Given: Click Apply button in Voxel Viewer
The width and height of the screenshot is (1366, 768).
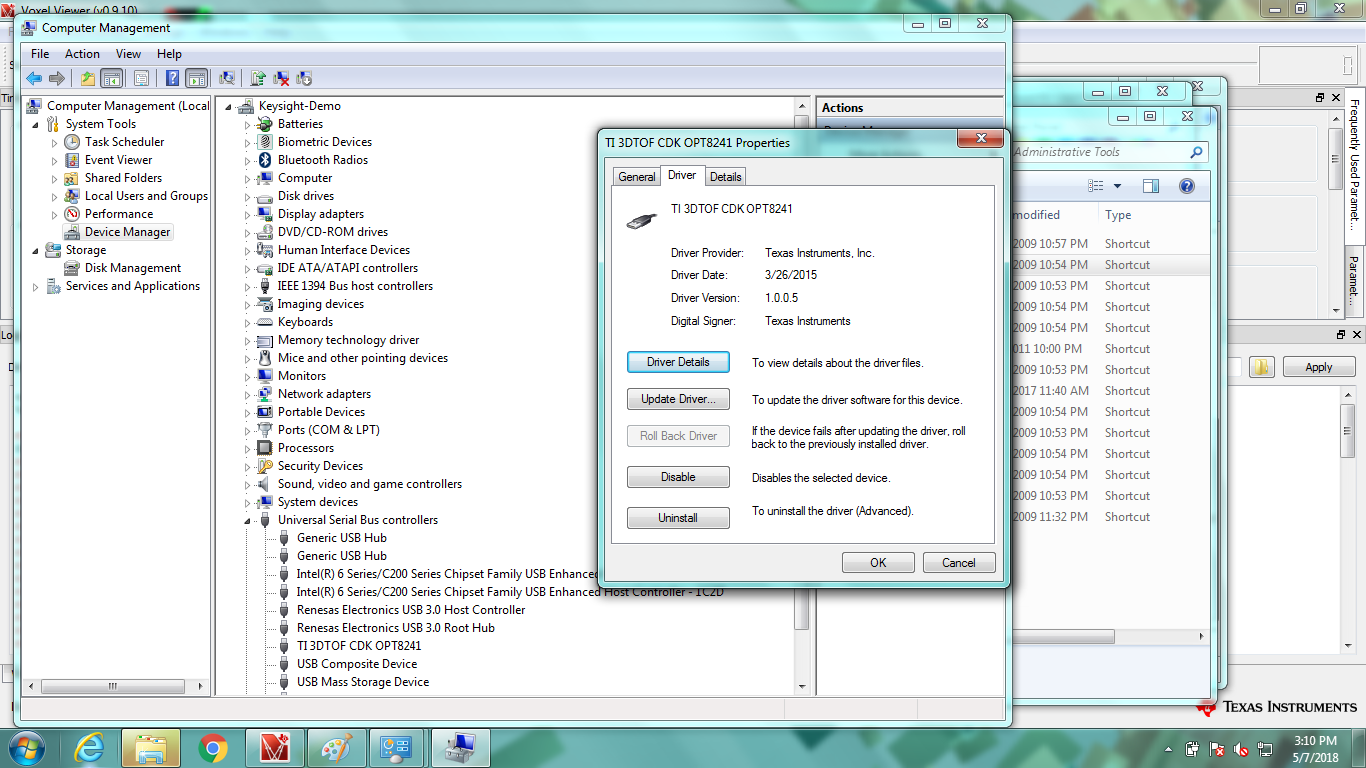Looking at the screenshot, I should (1319, 367).
